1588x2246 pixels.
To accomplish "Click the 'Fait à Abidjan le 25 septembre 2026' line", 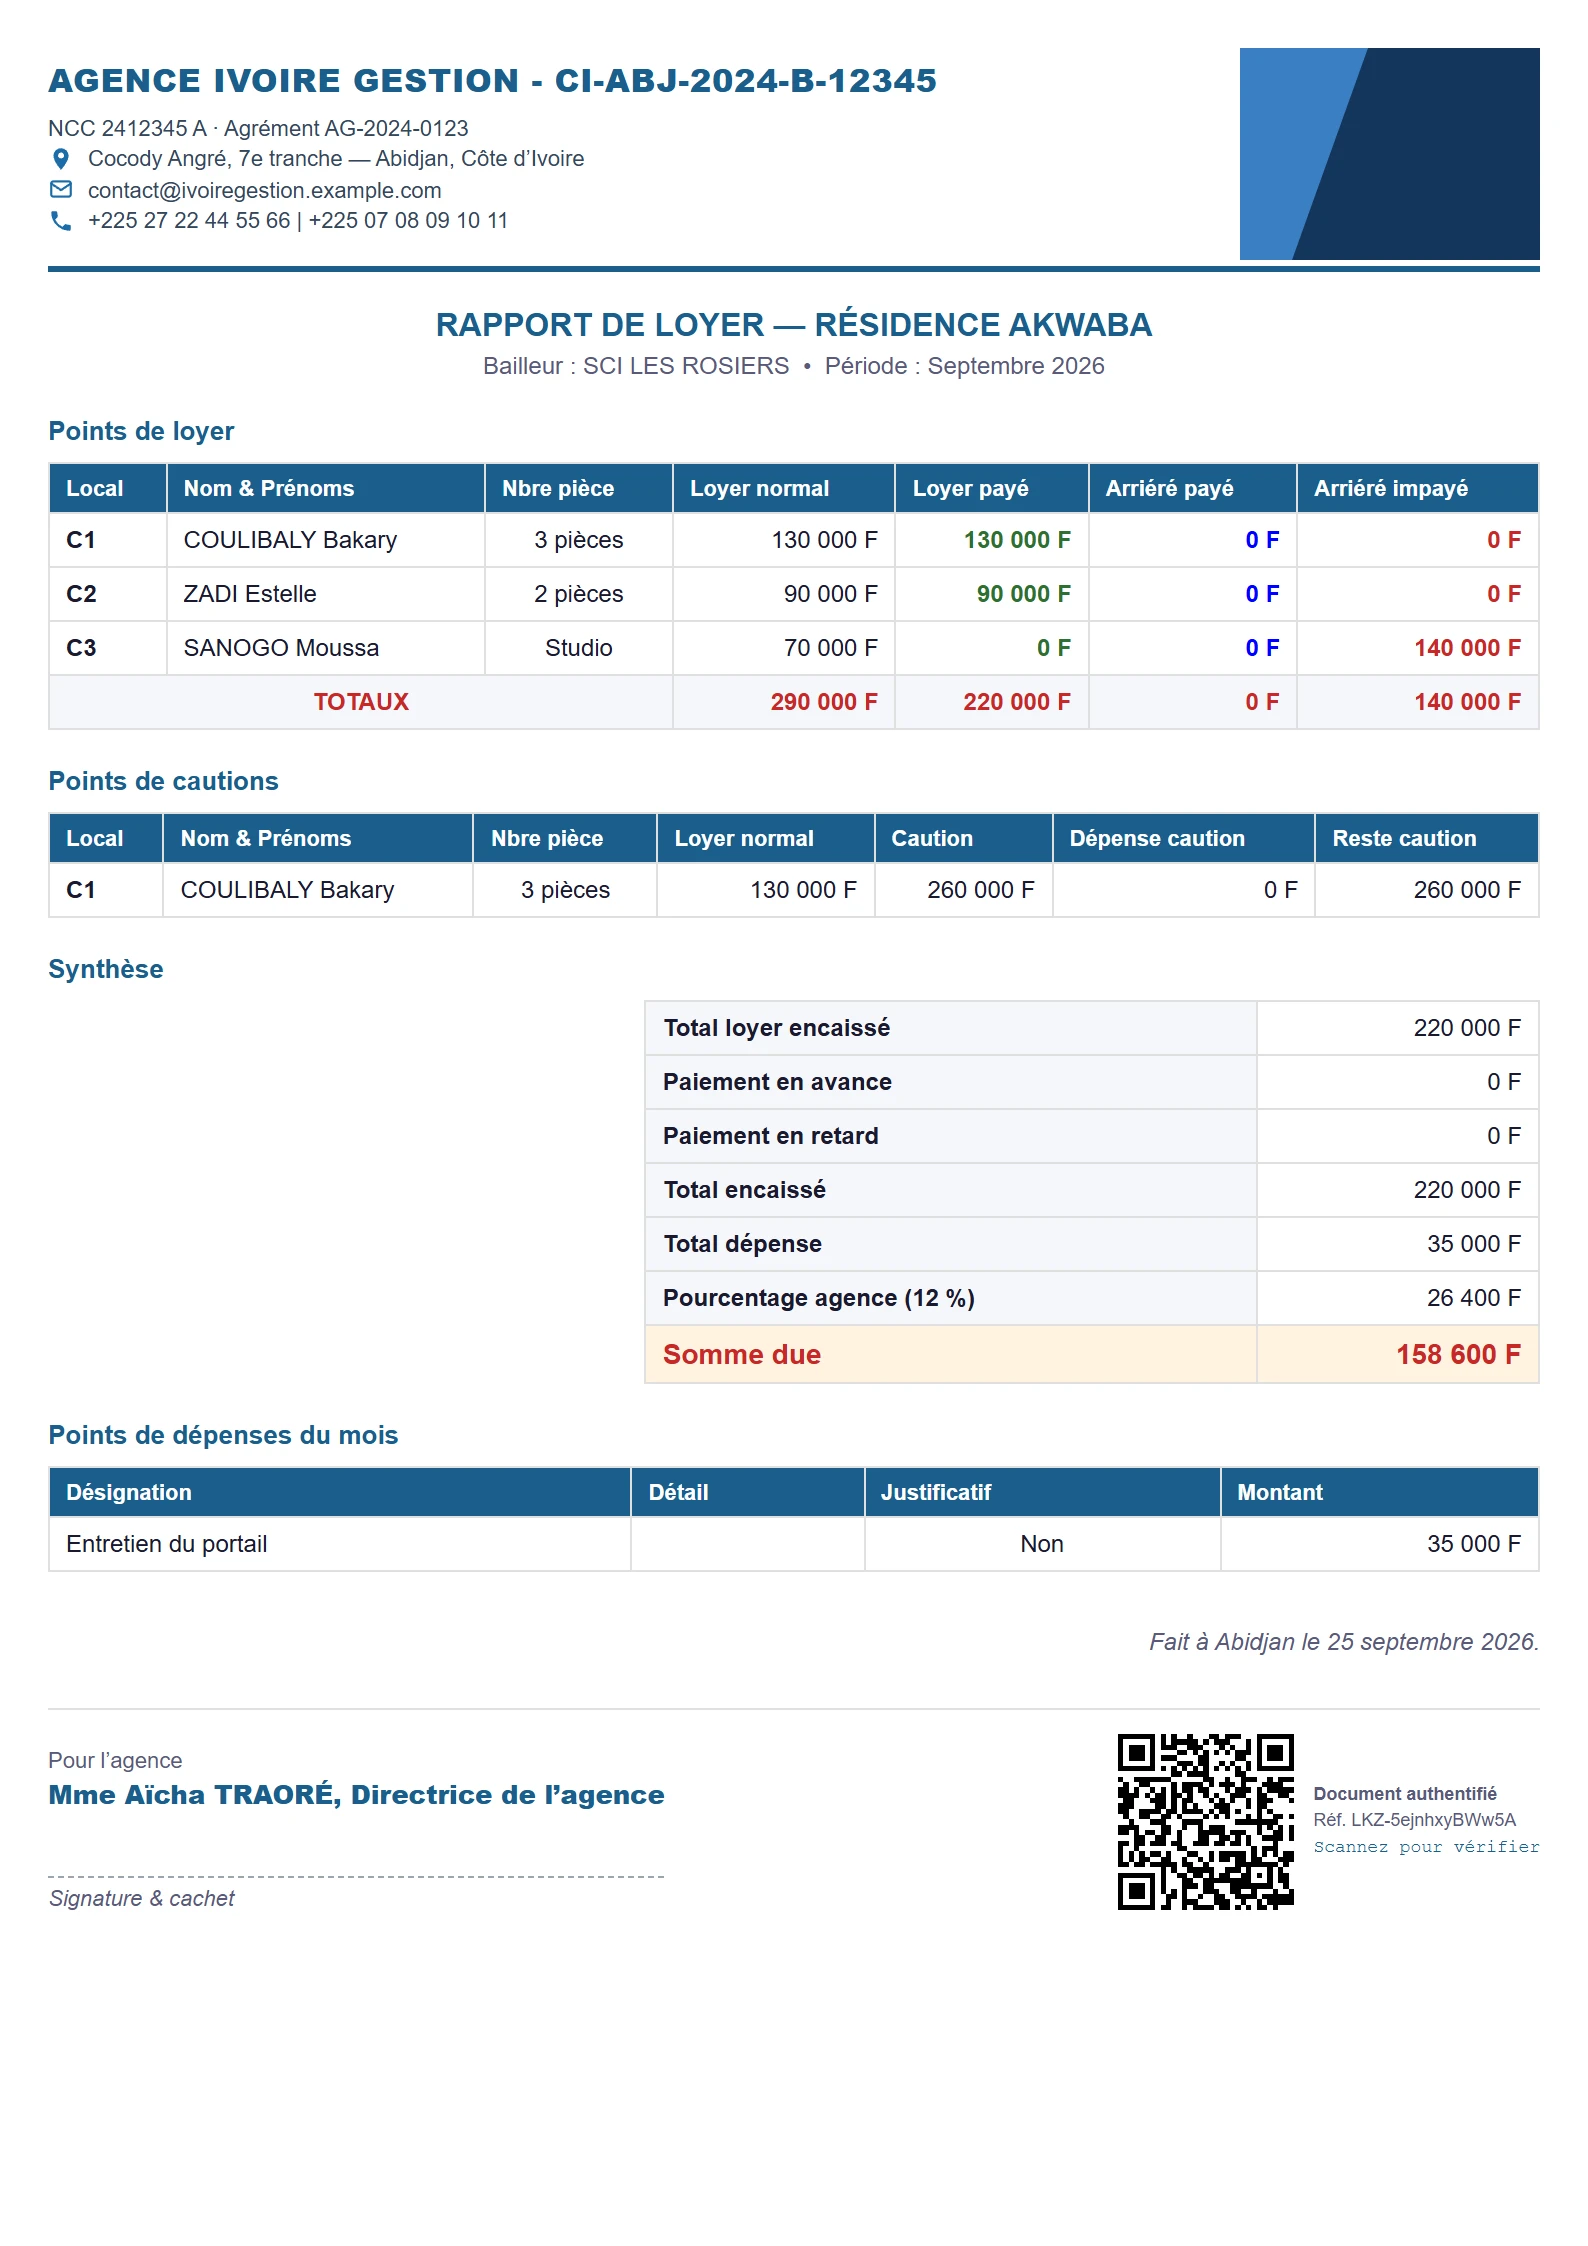I will pyautogui.click(x=1343, y=1642).
